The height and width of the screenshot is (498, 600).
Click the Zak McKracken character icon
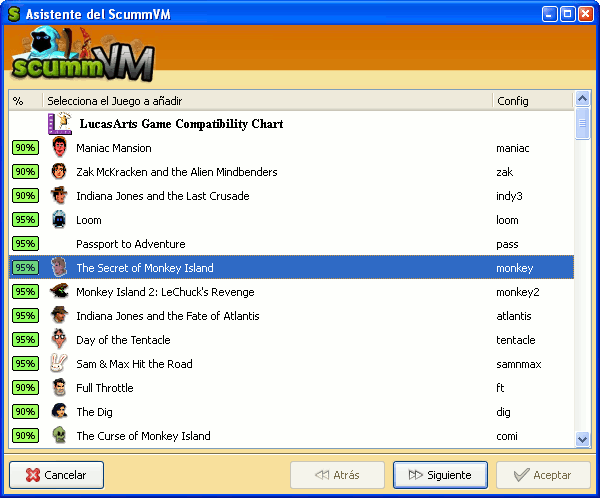coord(59,172)
